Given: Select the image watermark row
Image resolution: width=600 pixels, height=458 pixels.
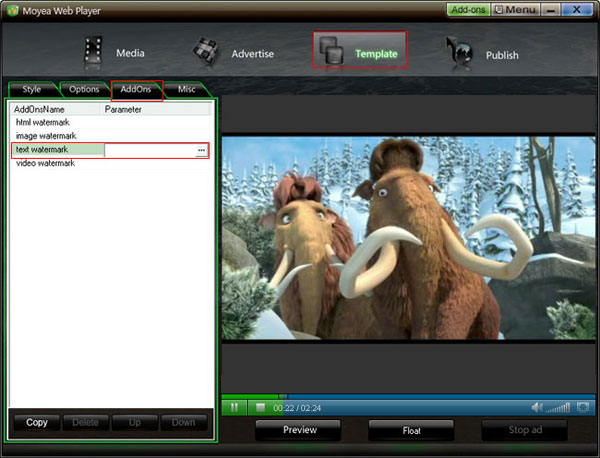Looking at the screenshot, I should pyautogui.click(x=110, y=136).
